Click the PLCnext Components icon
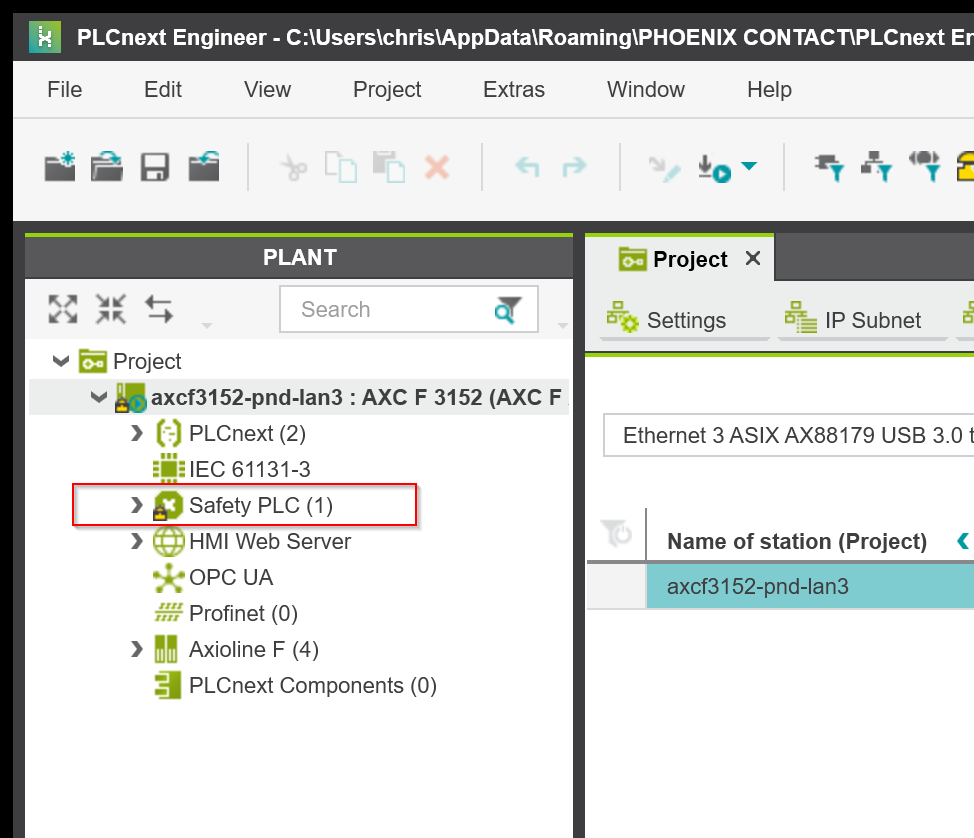 pyautogui.click(x=168, y=685)
